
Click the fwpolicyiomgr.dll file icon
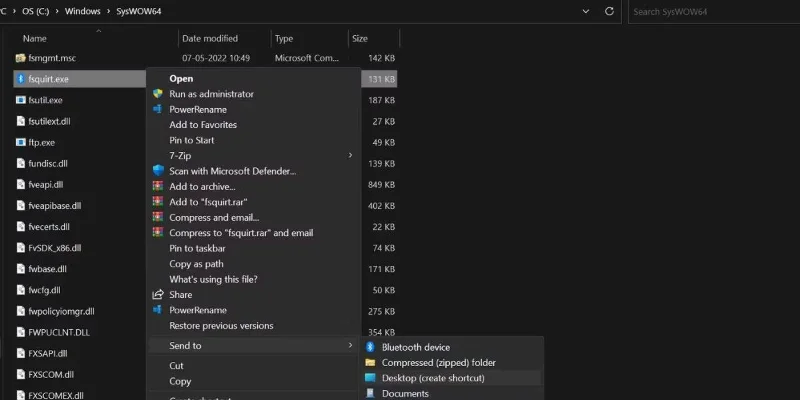point(20,311)
